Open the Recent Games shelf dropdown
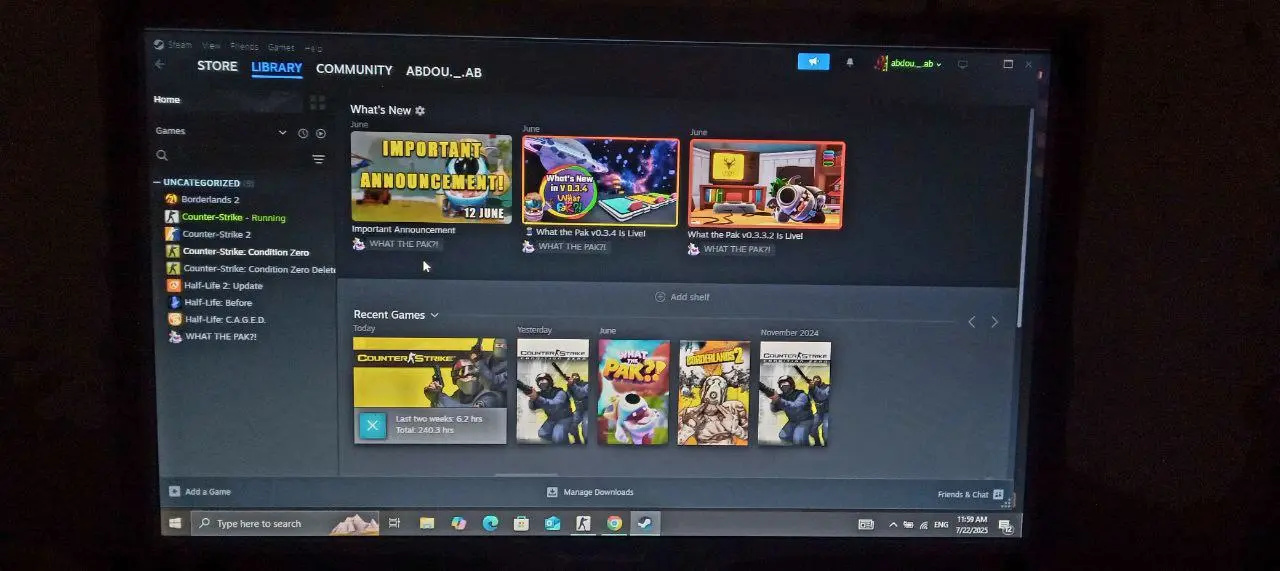 (434, 315)
